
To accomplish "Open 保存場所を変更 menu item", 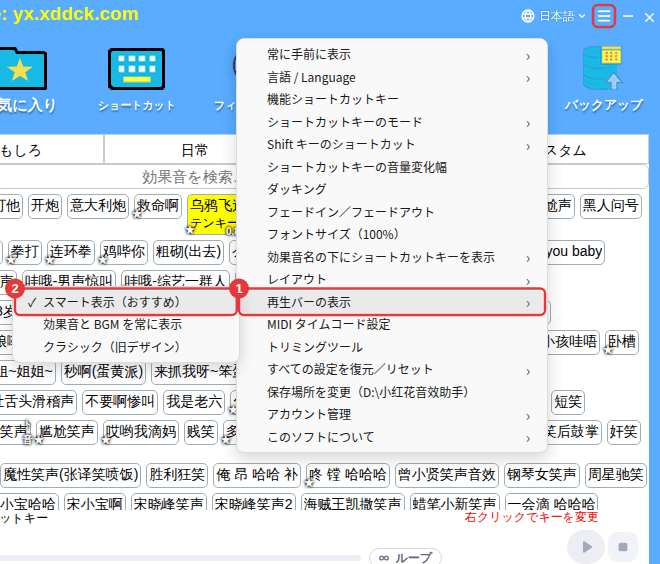I will 392,392.
